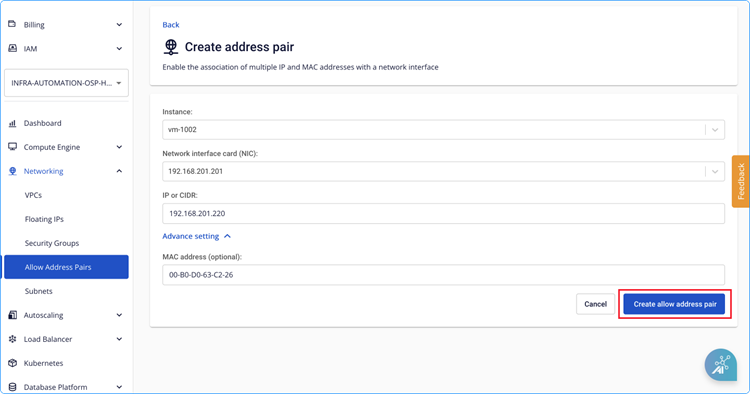This screenshot has width=750, height=394.
Task: Click the Cancel button
Action: [x=596, y=304]
